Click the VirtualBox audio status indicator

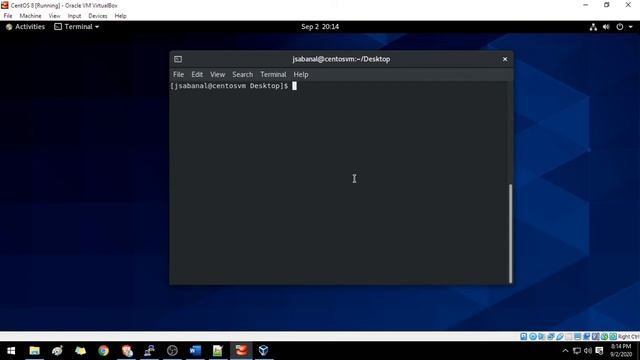tap(542, 337)
